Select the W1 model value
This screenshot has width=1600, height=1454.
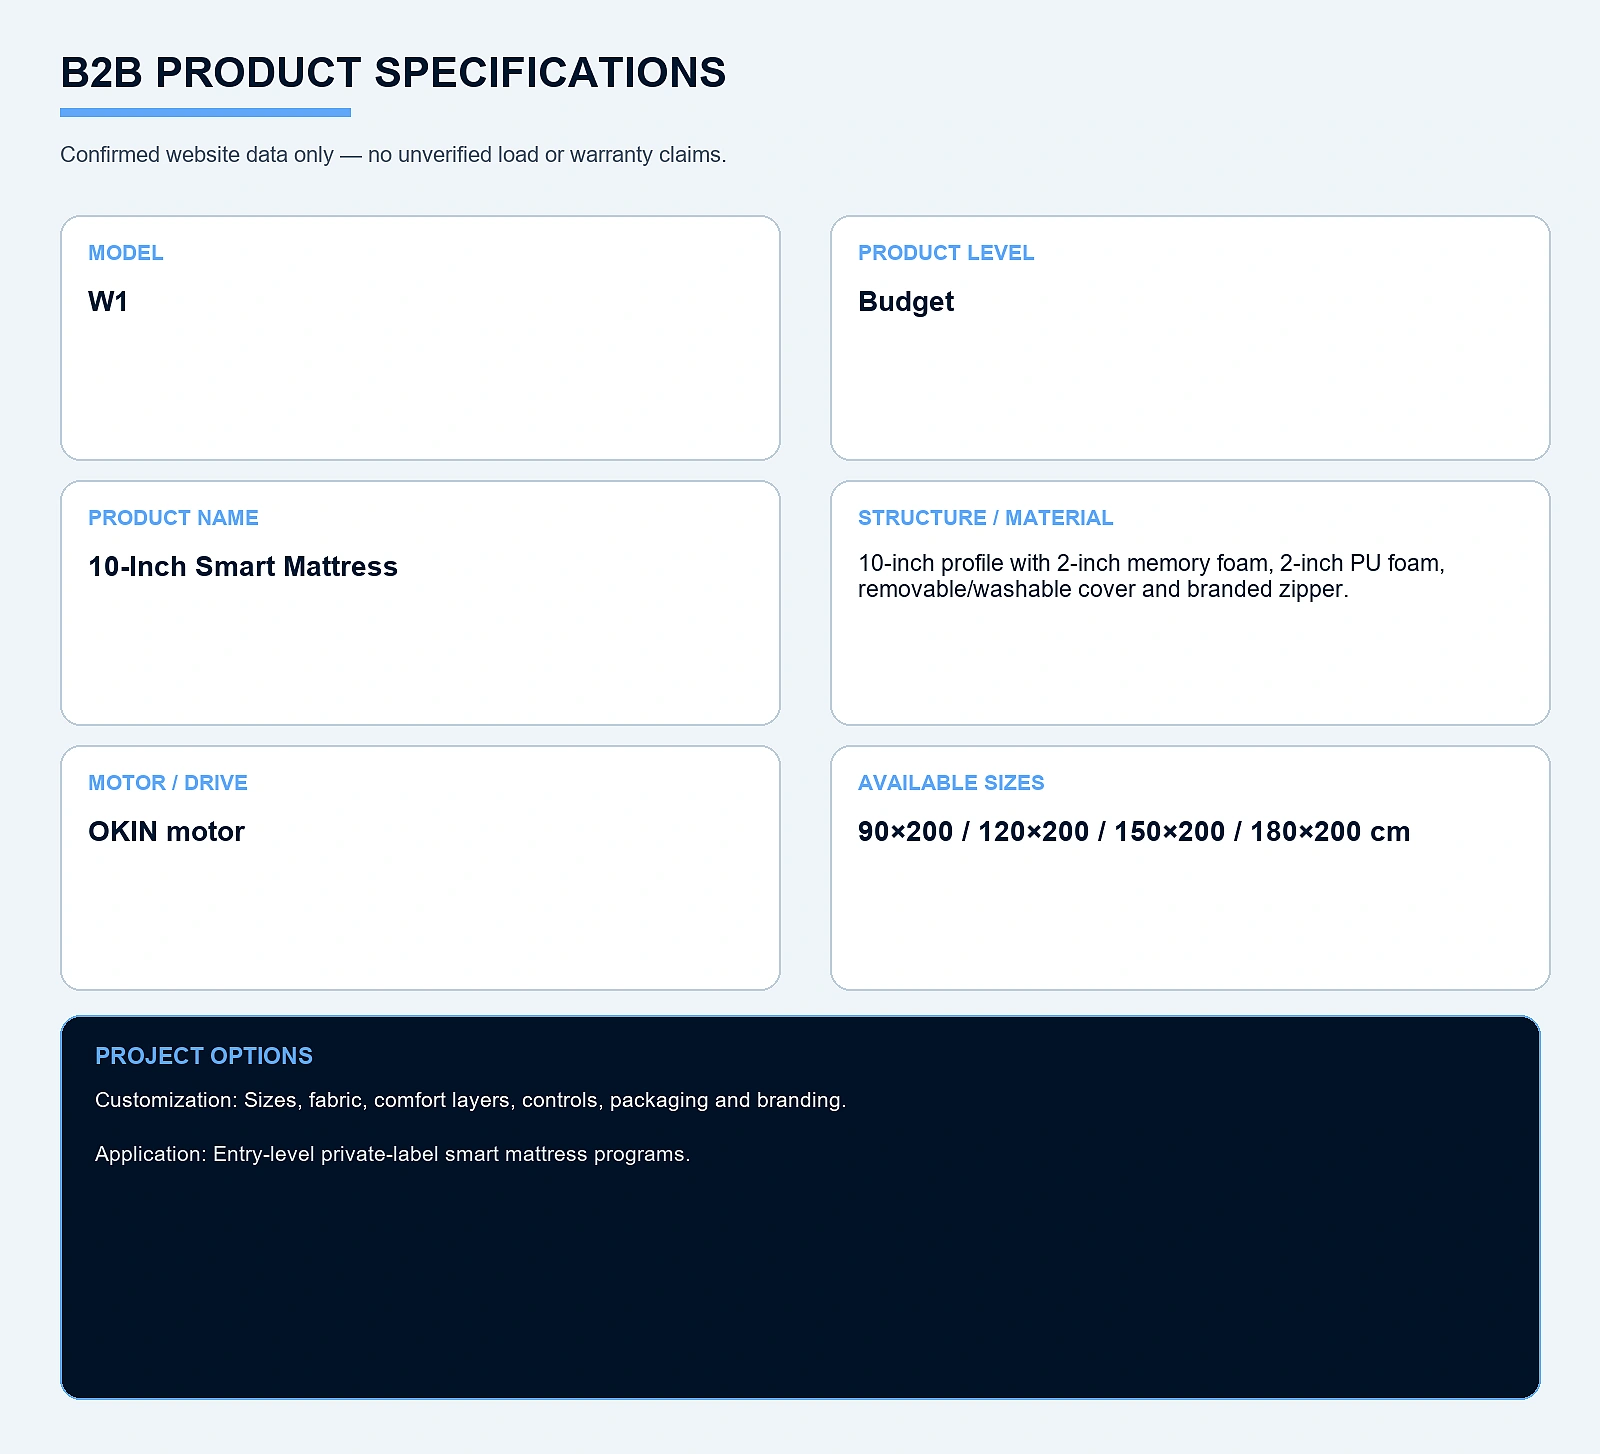(108, 302)
